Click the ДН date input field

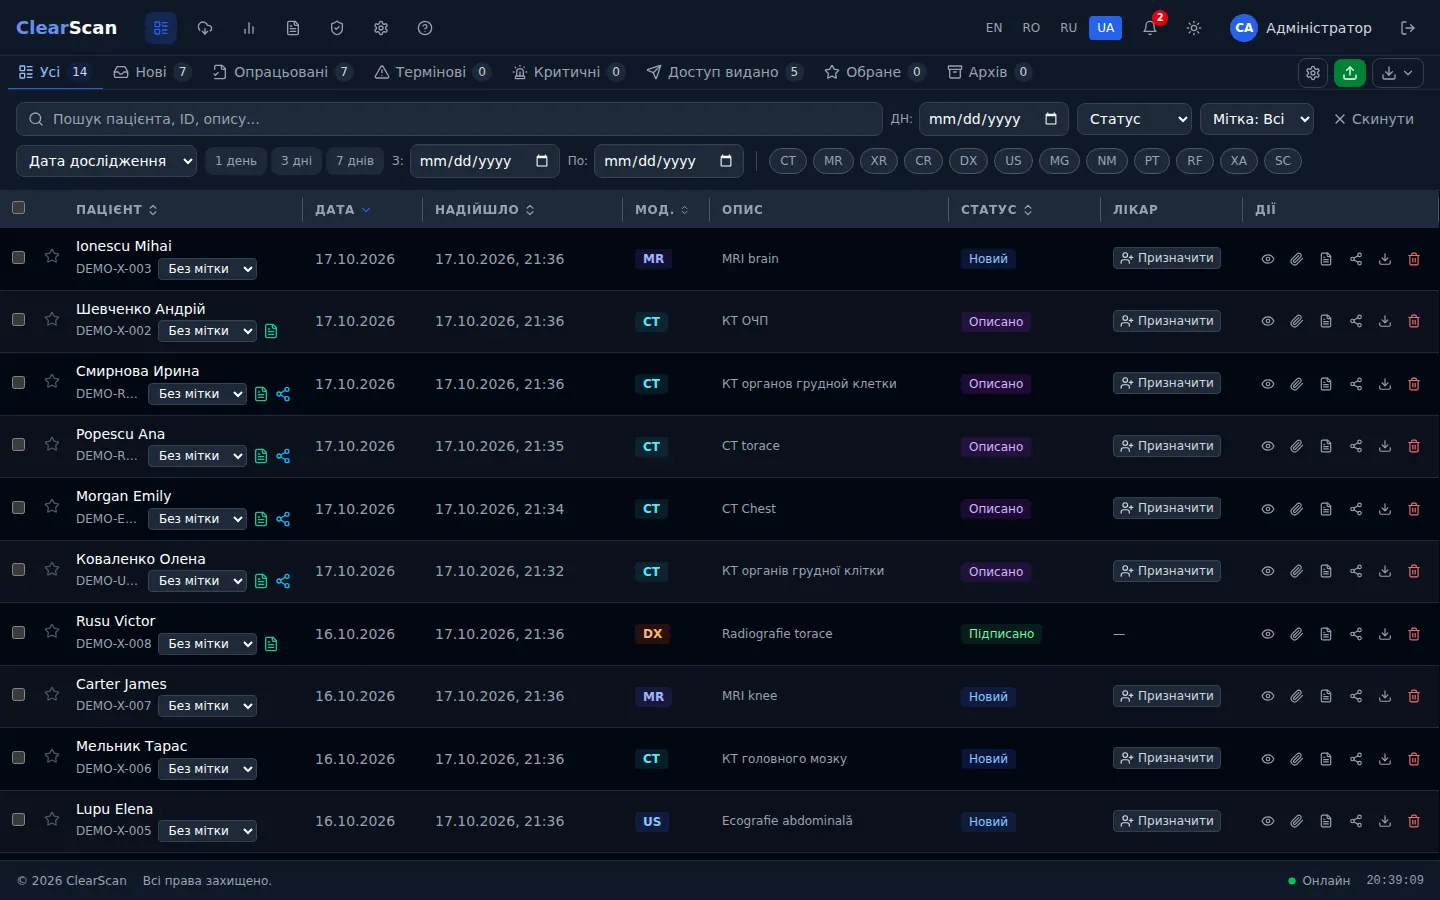pos(993,119)
